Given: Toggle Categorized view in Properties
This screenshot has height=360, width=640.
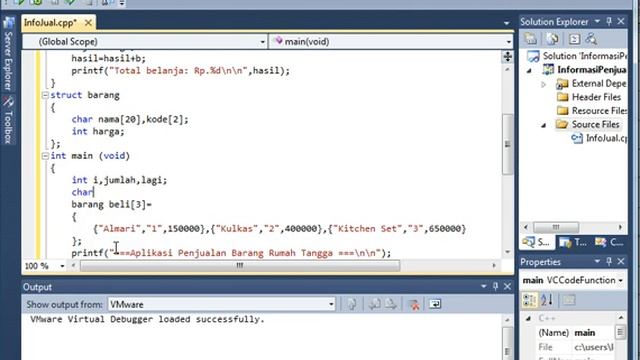Looking at the screenshot, I should (529, 300).
